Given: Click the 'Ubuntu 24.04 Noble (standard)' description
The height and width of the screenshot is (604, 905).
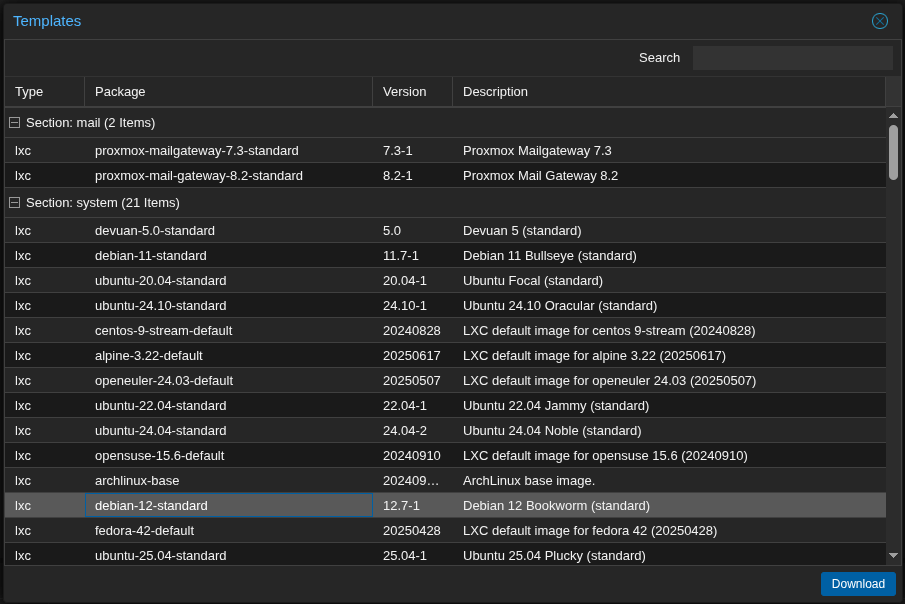Looking at the screenshot, I should pos(552,431).
